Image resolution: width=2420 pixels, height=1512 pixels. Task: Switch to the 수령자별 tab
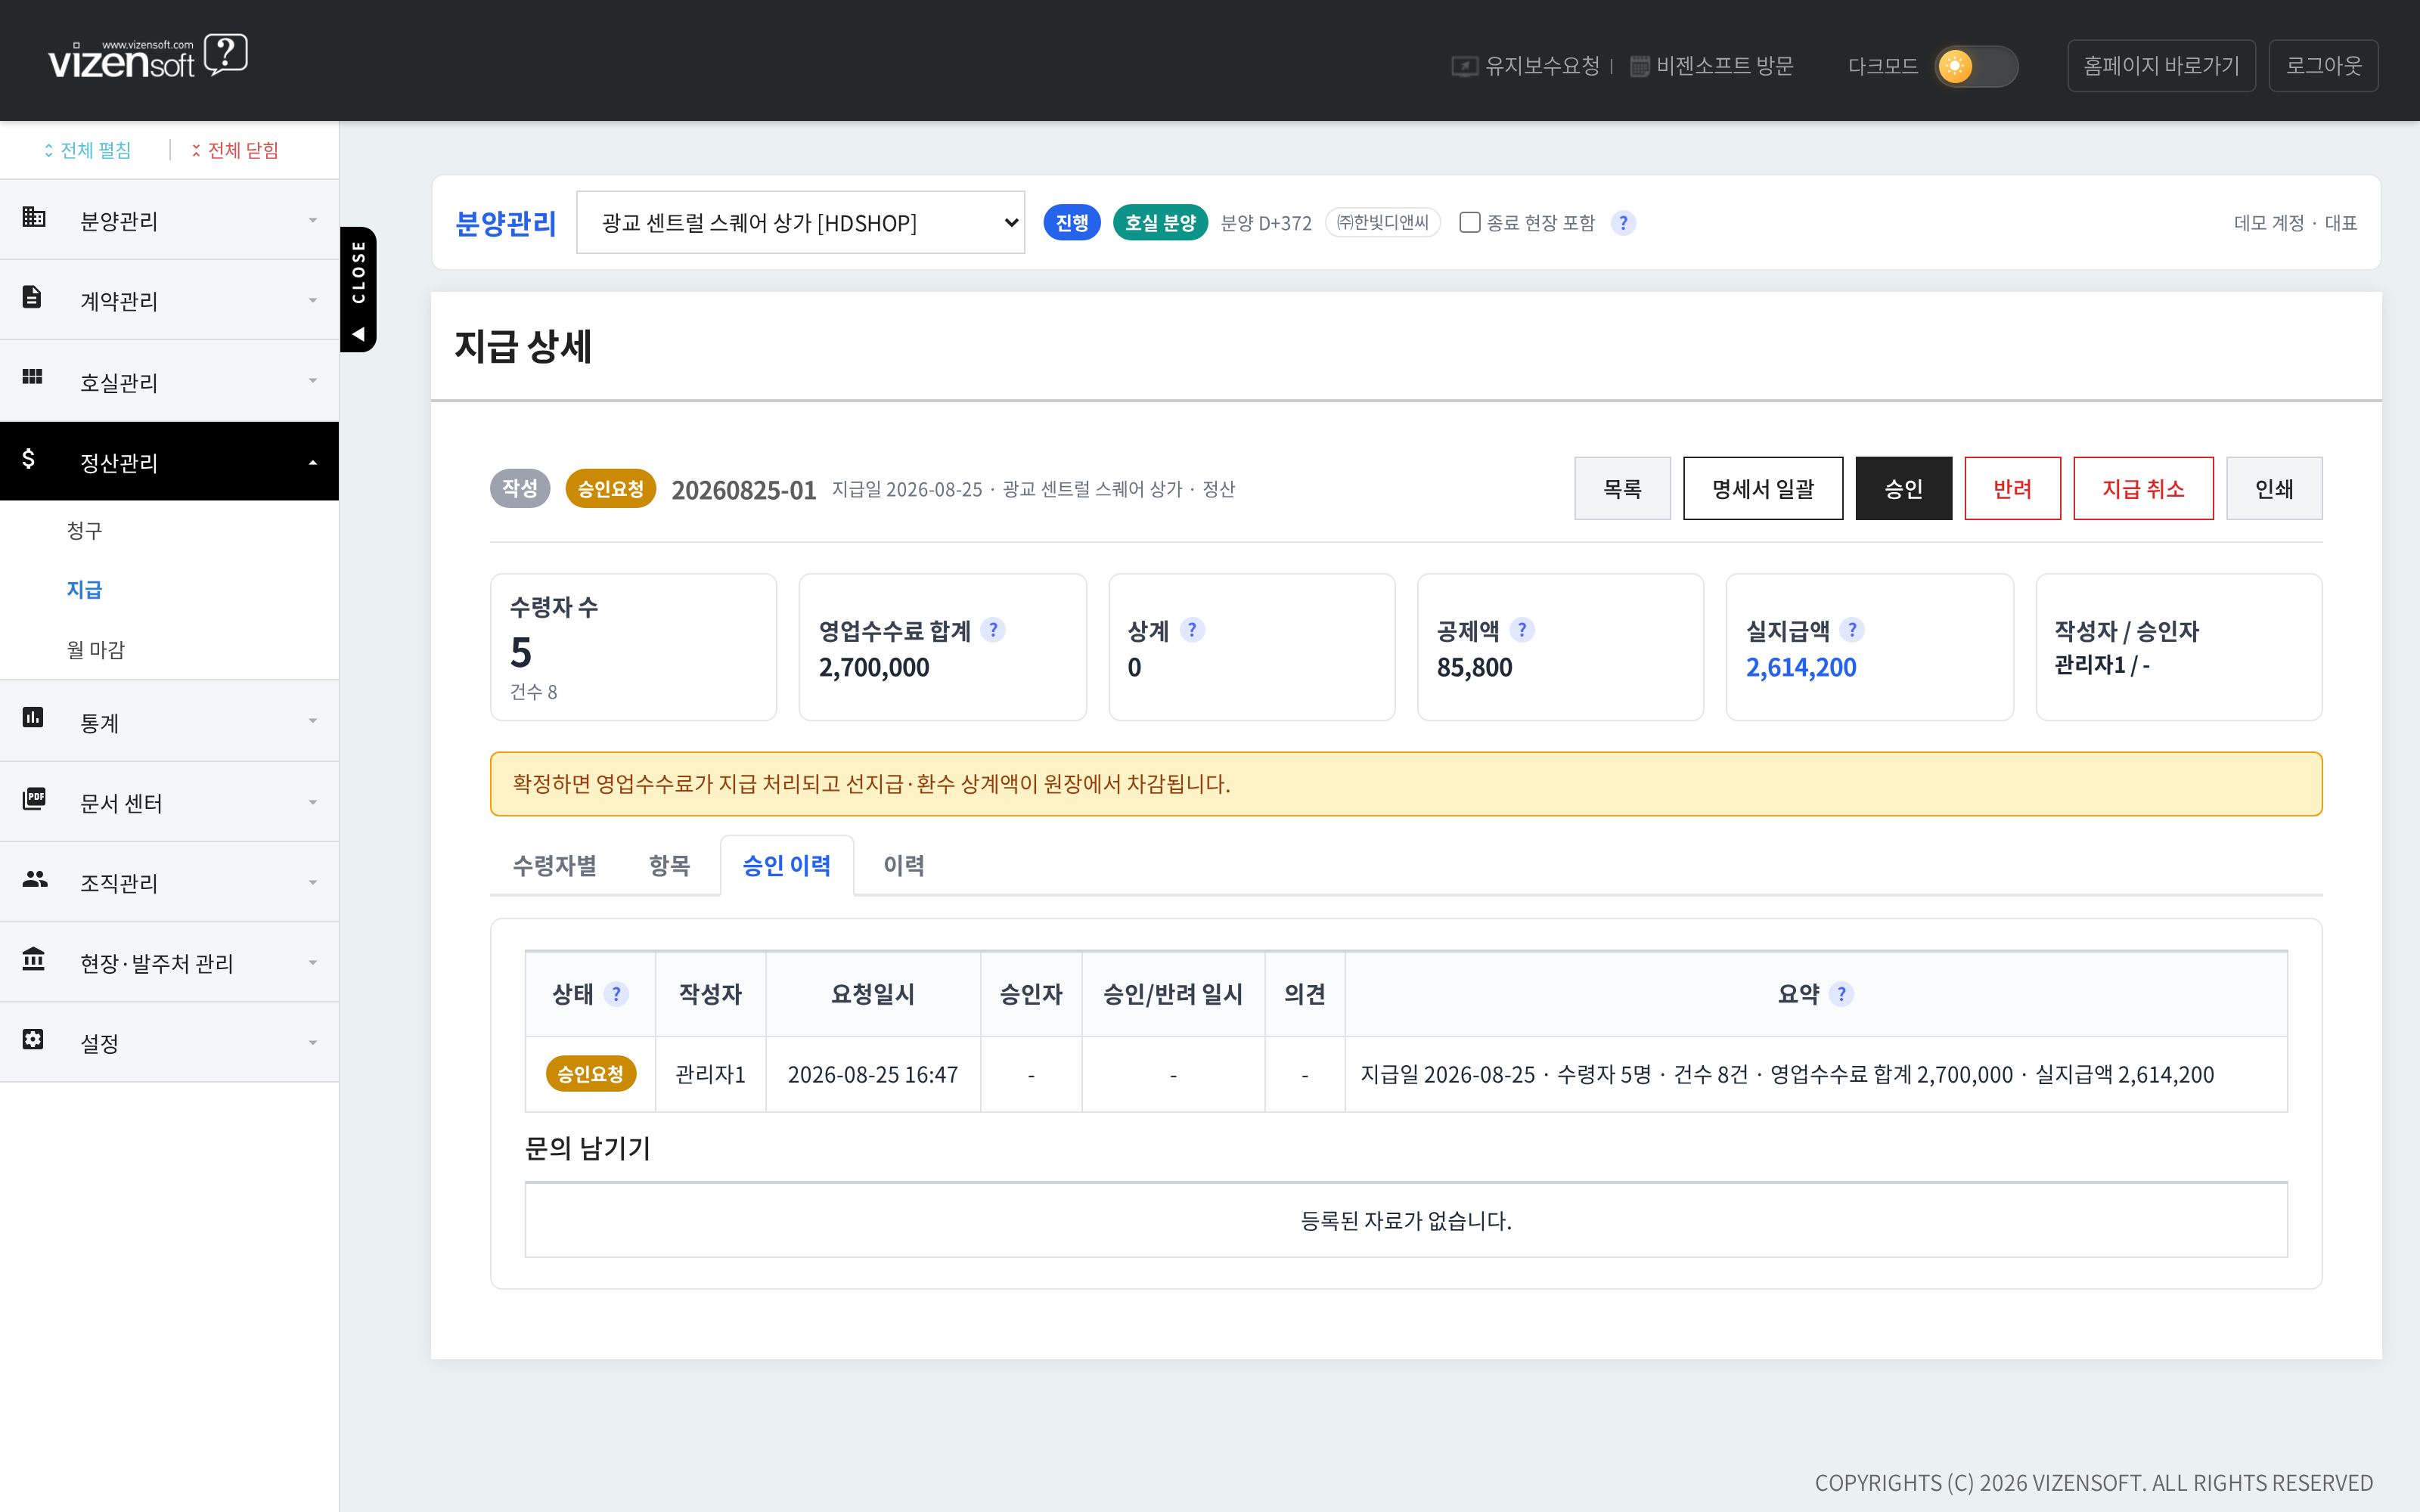tap(554, 865)
